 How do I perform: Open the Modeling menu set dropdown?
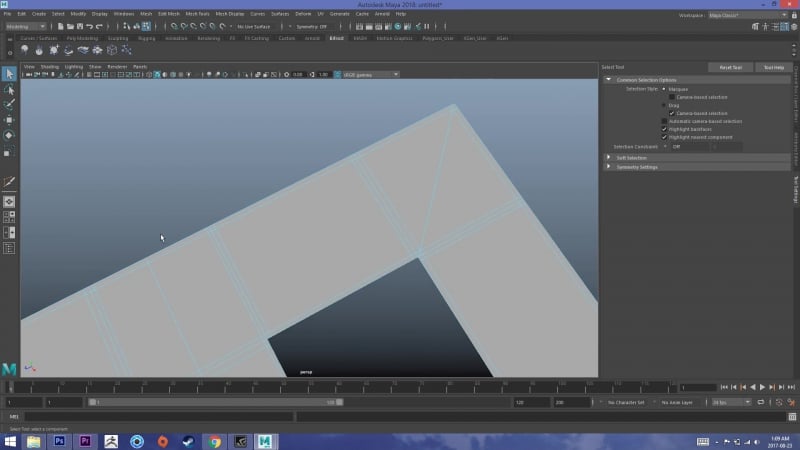pyautogui.click(x=25, y=27)
